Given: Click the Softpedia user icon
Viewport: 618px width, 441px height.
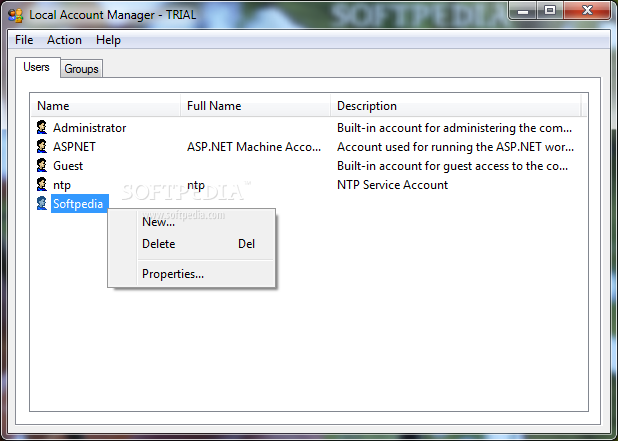Looking at the screenshot, I should coord(42,203).
